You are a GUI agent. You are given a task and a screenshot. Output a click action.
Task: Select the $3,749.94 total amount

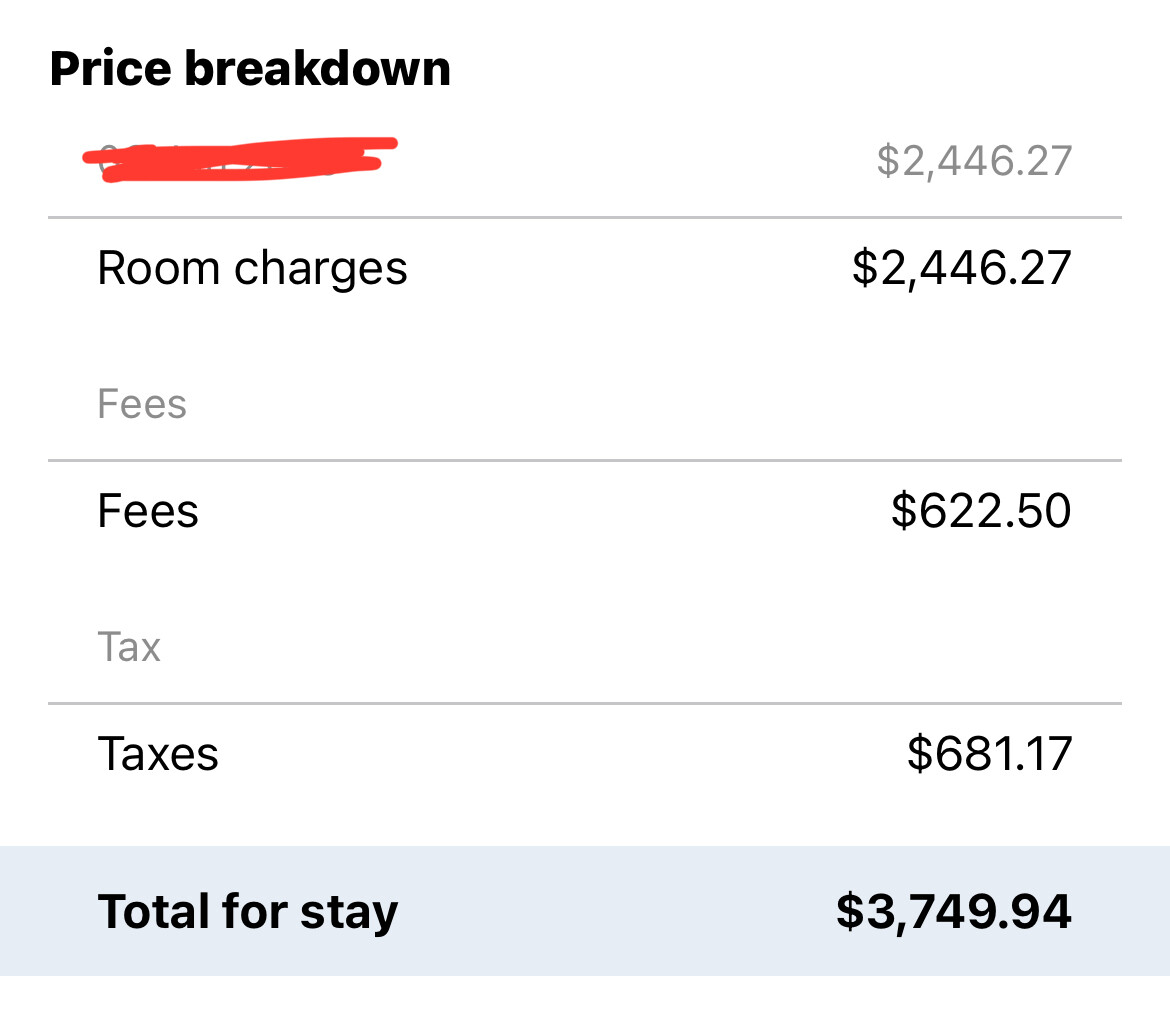(x=954, y=912)
